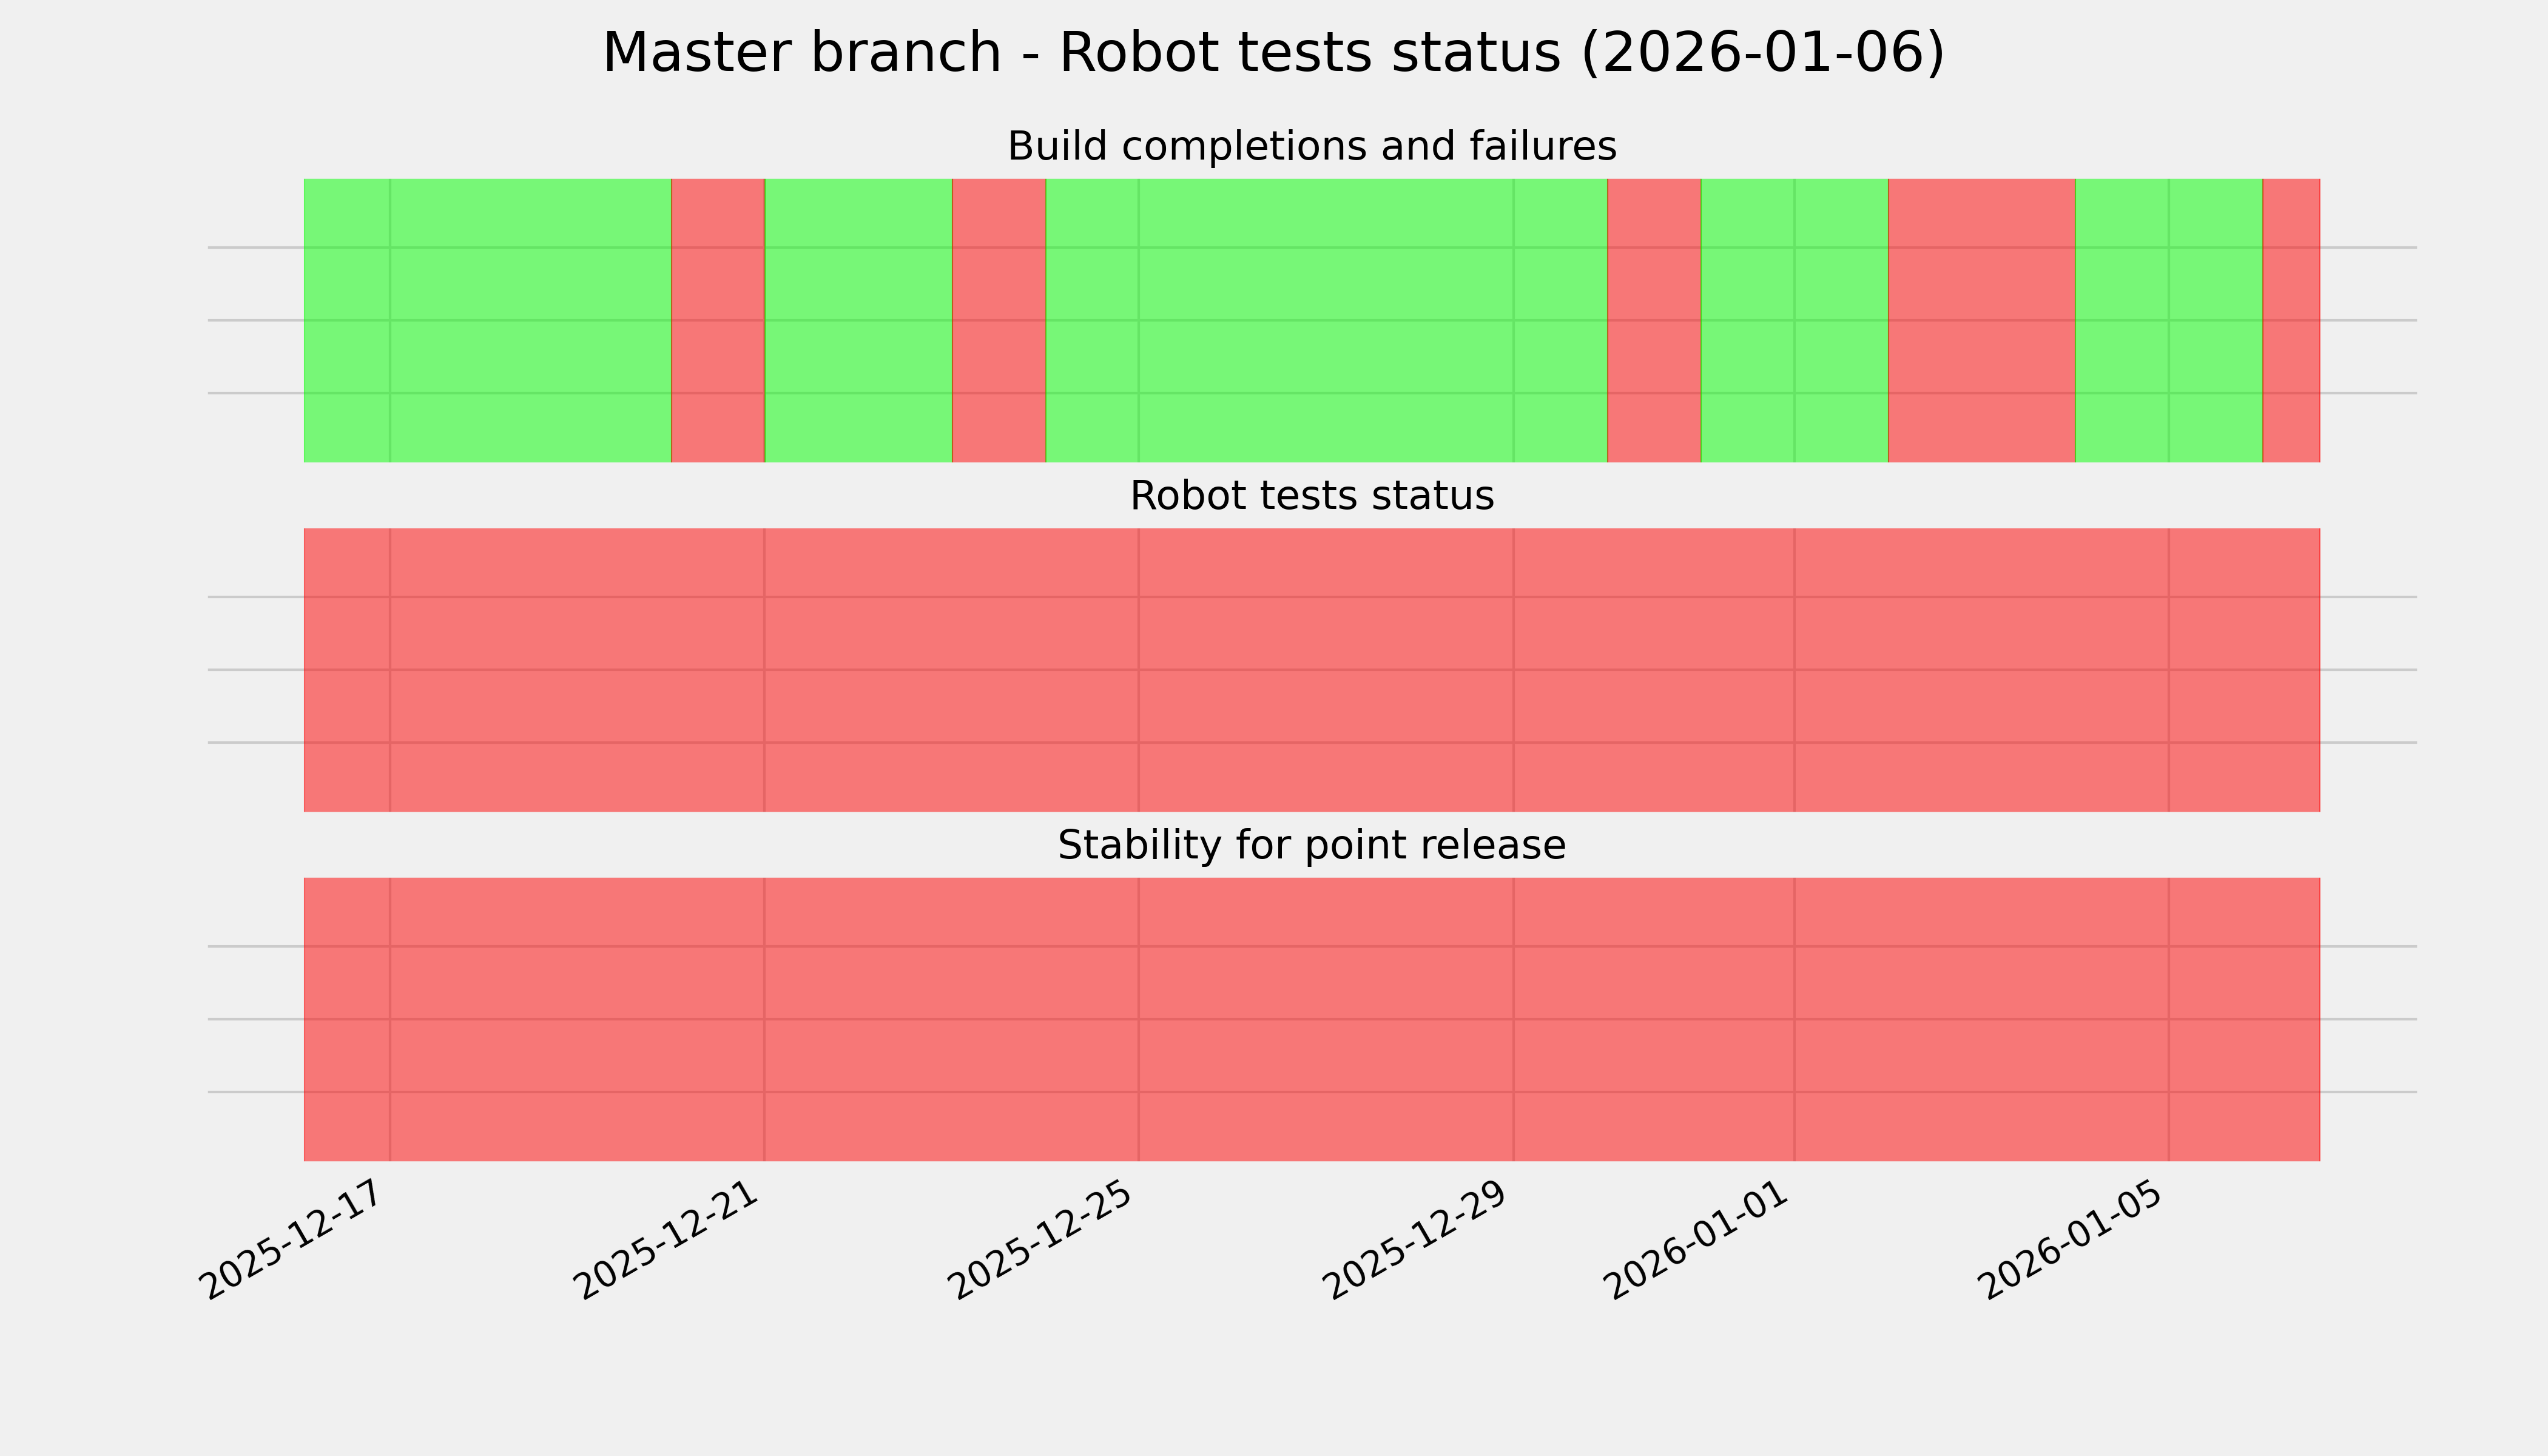The image size is (2548, 1456).
Task: Click the main title 'Master branch - Robot tests status'
Action: point(1273,53)
